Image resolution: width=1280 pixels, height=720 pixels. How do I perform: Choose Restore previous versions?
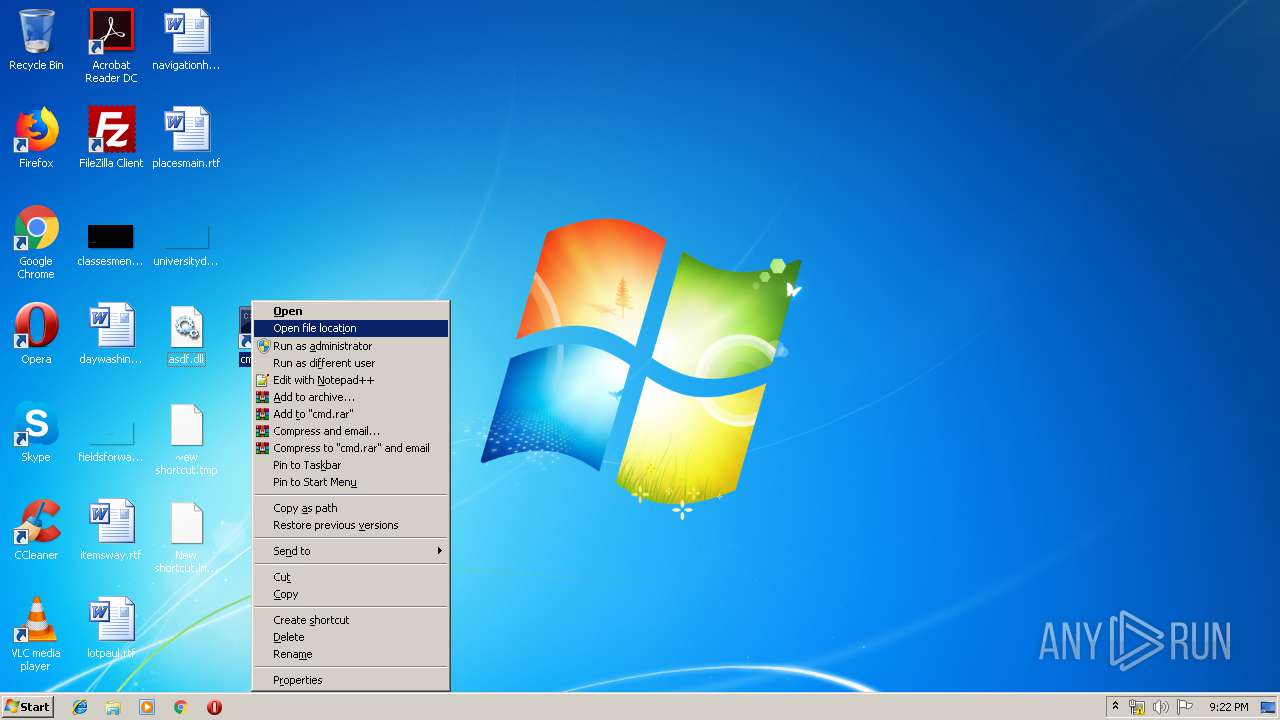pyautogui.click(x=350, y=525)
